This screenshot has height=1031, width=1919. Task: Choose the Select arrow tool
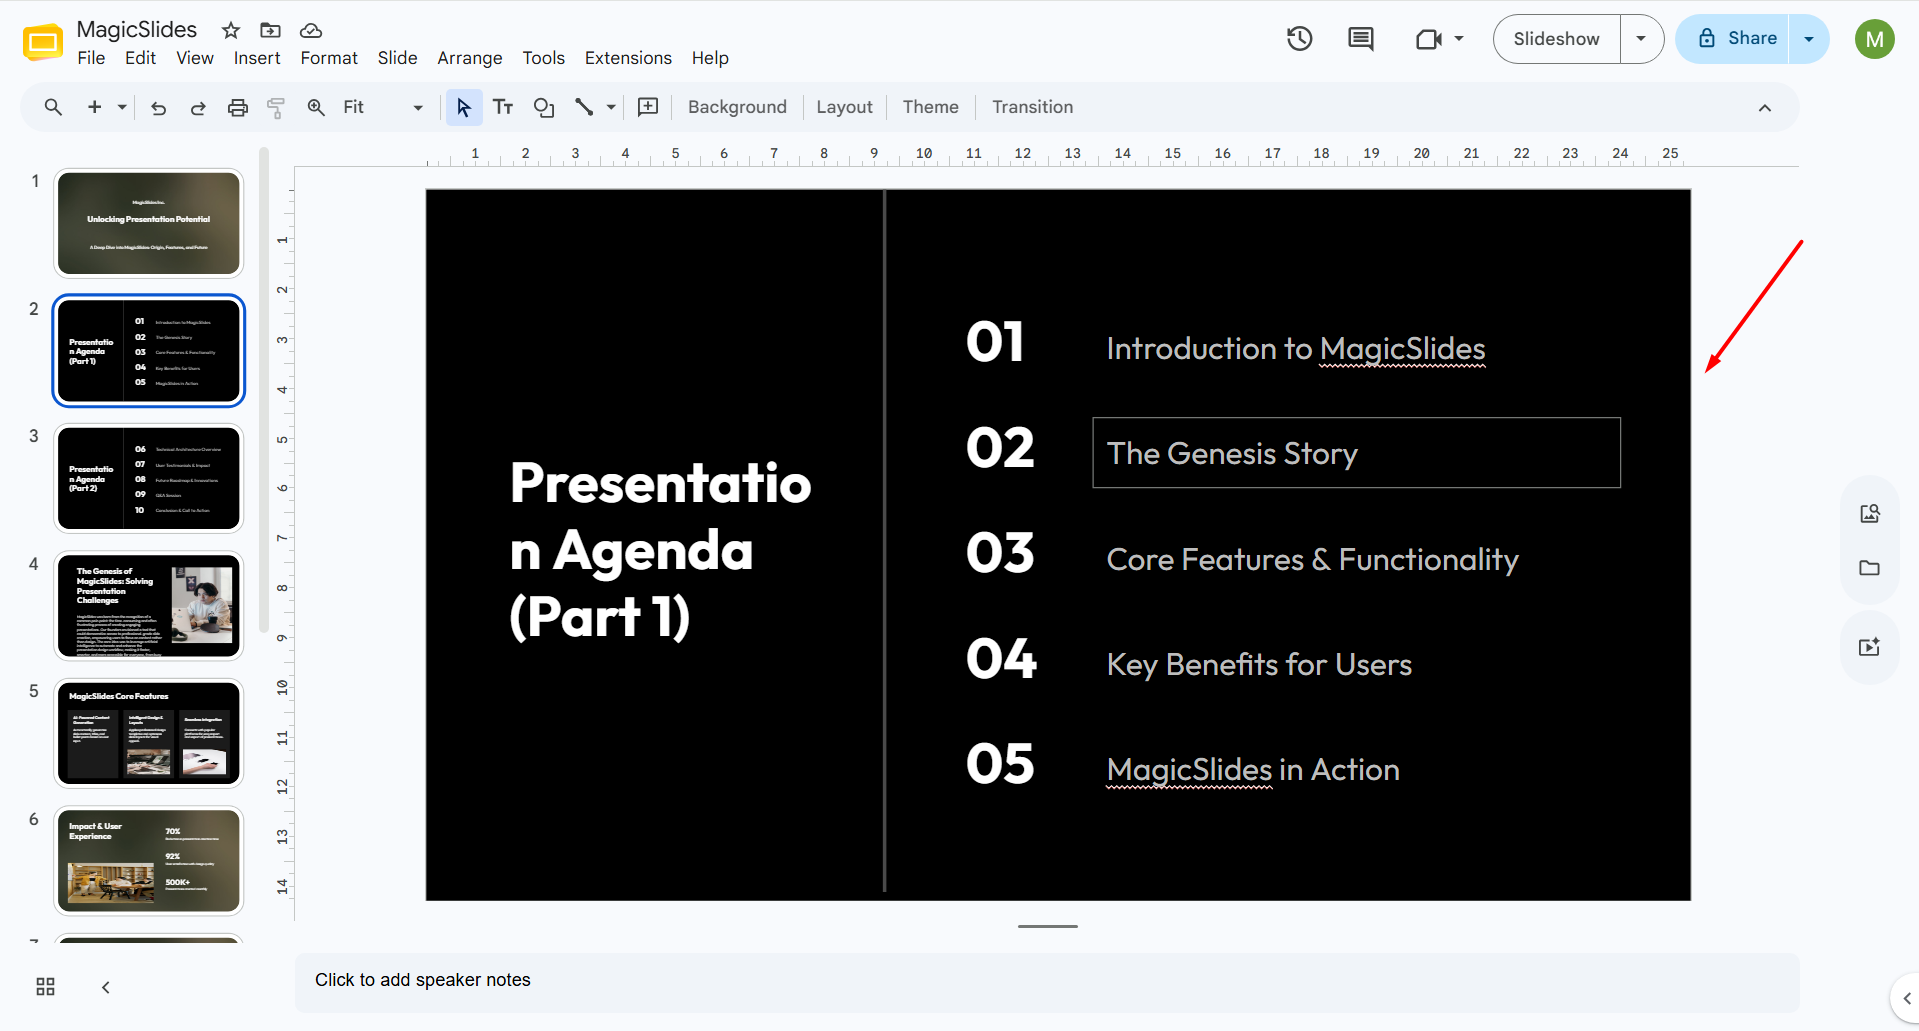coord(463,107)
